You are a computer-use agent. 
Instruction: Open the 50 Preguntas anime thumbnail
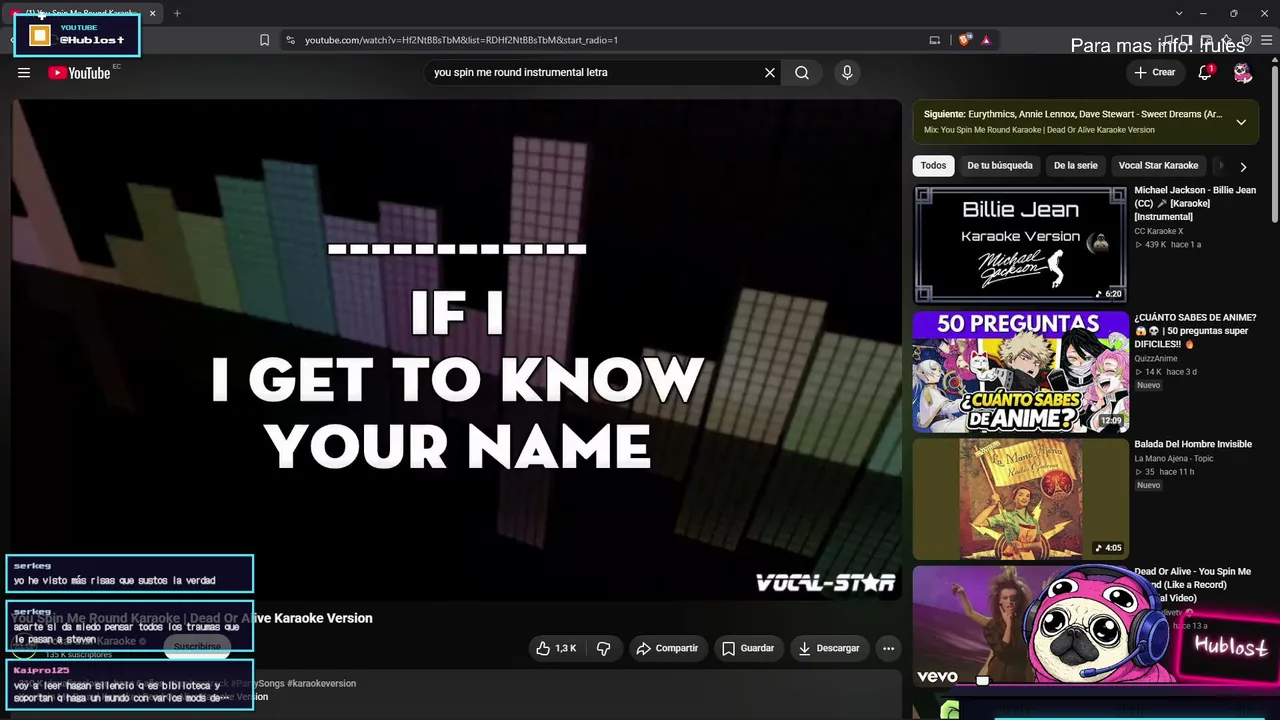pyautogui.click(x=1020, y=372)
